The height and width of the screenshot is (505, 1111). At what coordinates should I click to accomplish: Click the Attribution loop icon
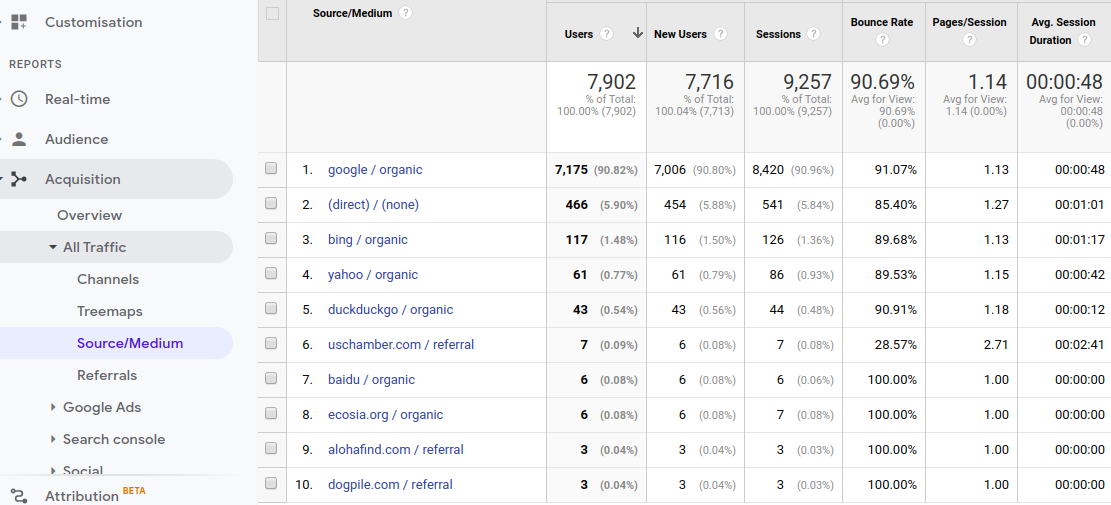click(x=19, y=496)
